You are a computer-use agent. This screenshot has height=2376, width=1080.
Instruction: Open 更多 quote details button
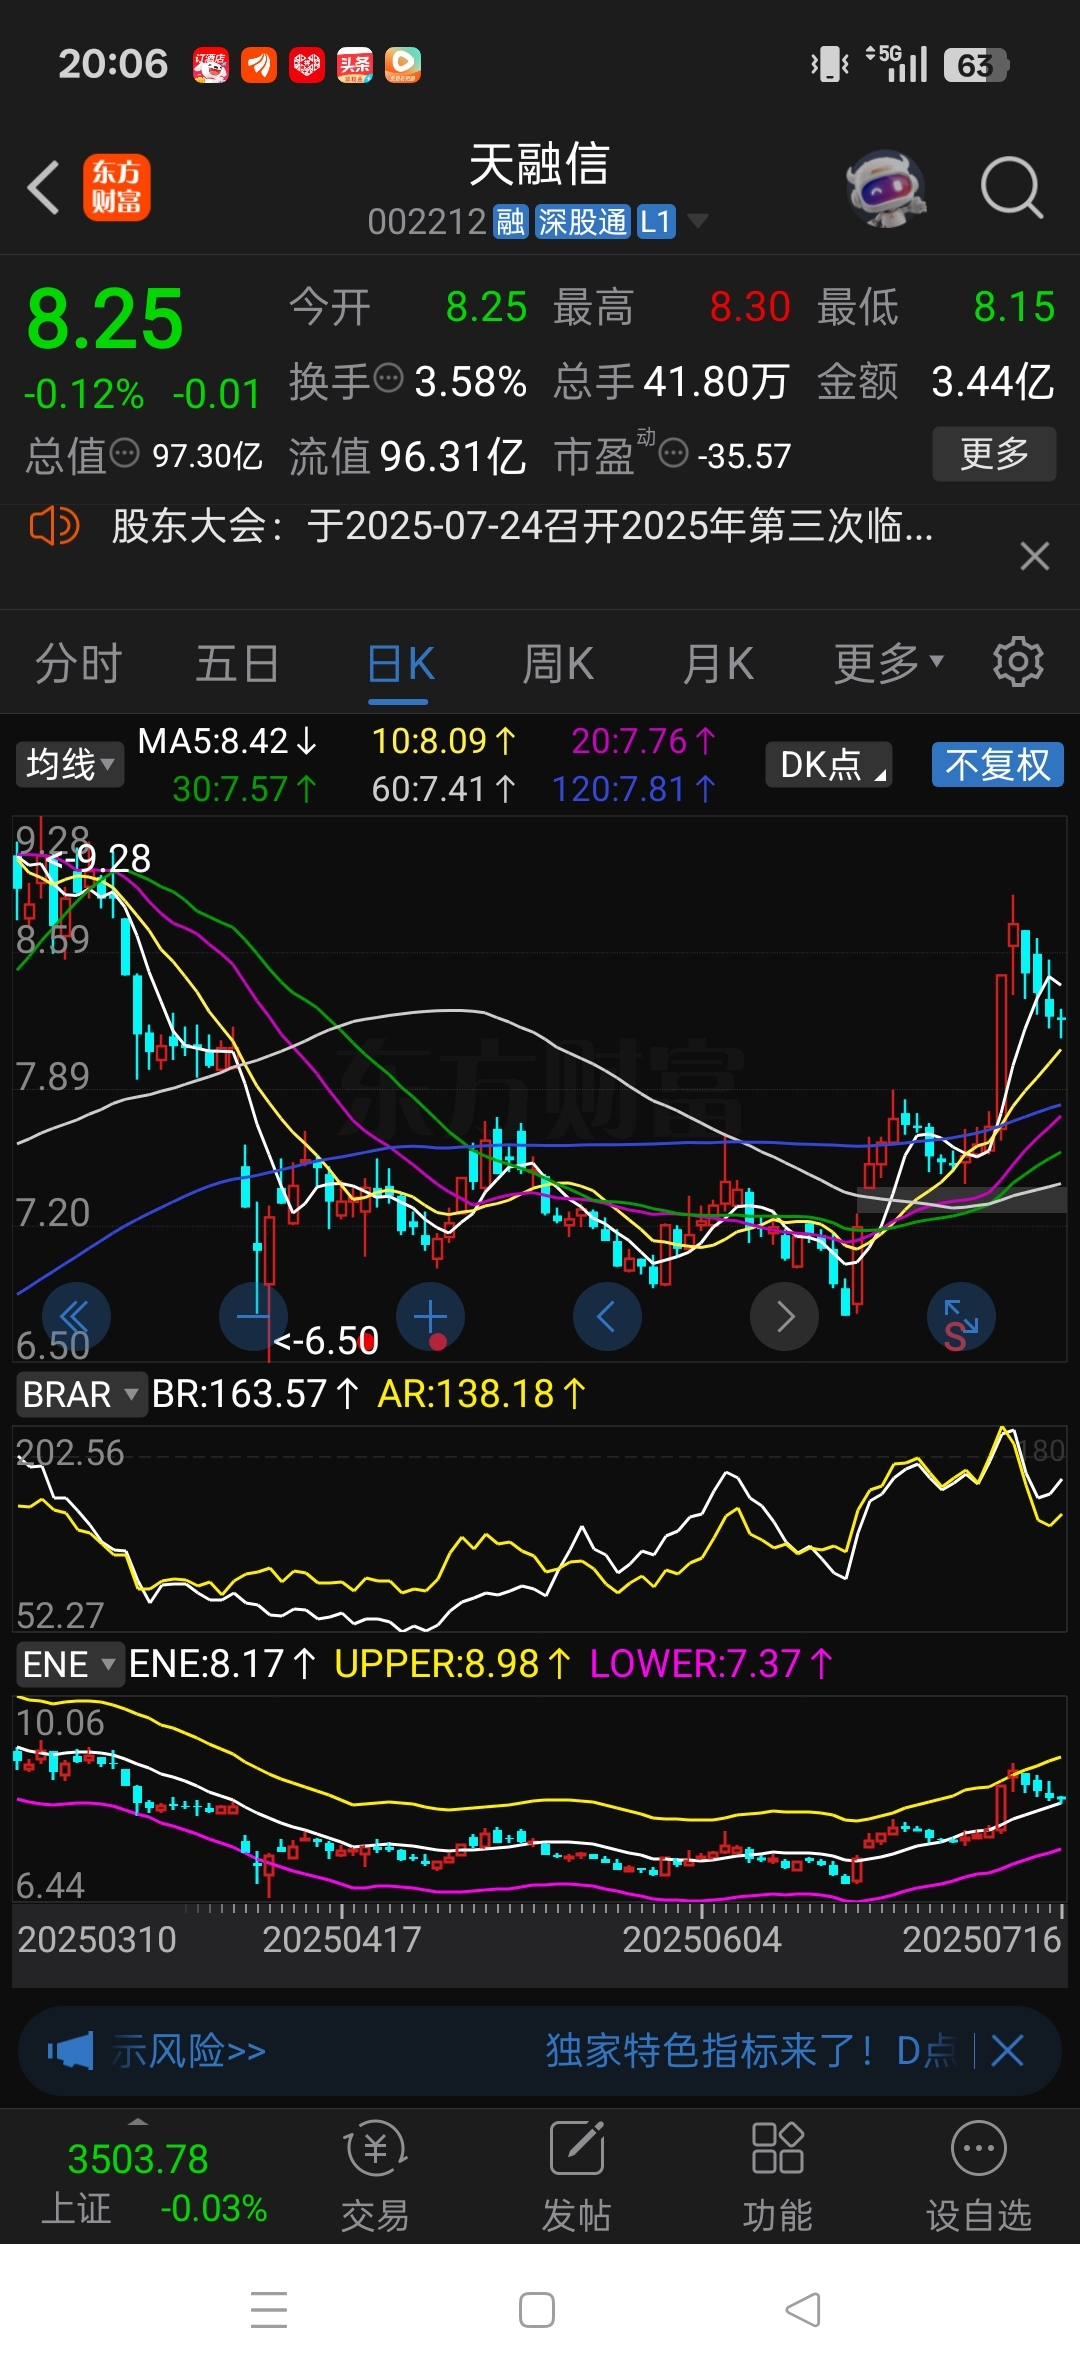tap(994, 454)
